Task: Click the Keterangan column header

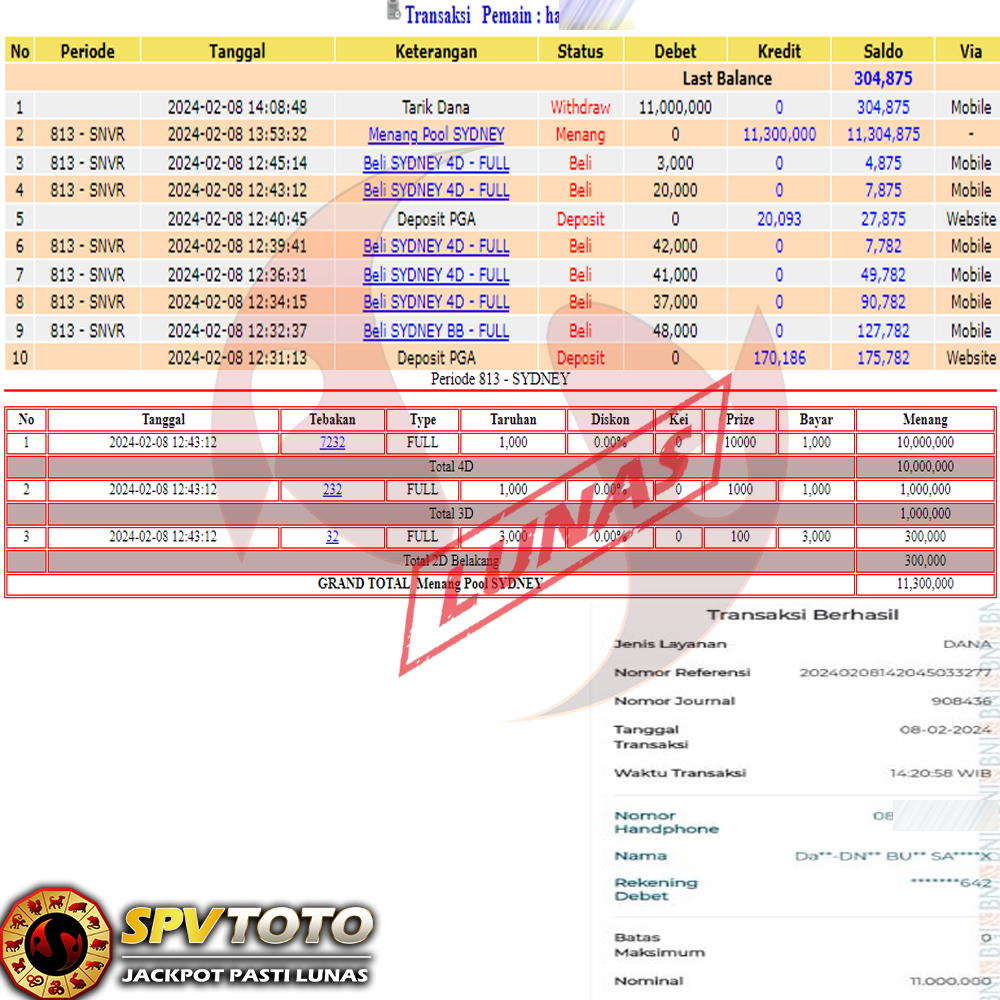Action: point(436,51)
